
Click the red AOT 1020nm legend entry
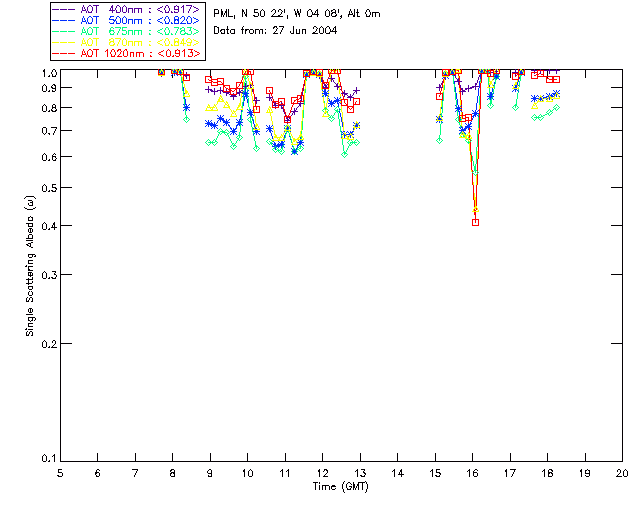point(127,53)
